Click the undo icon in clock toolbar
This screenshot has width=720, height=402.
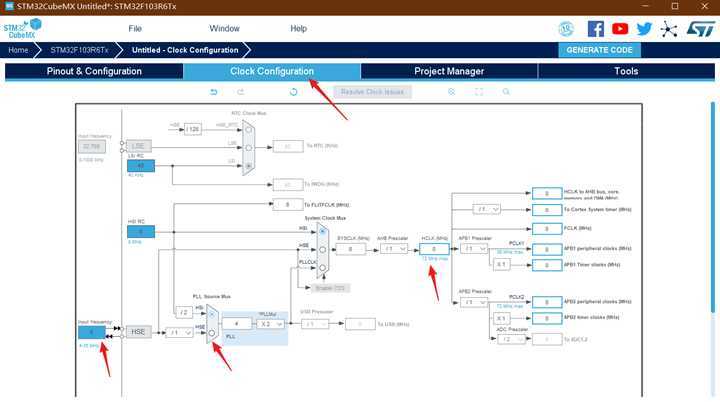[214, 92]
